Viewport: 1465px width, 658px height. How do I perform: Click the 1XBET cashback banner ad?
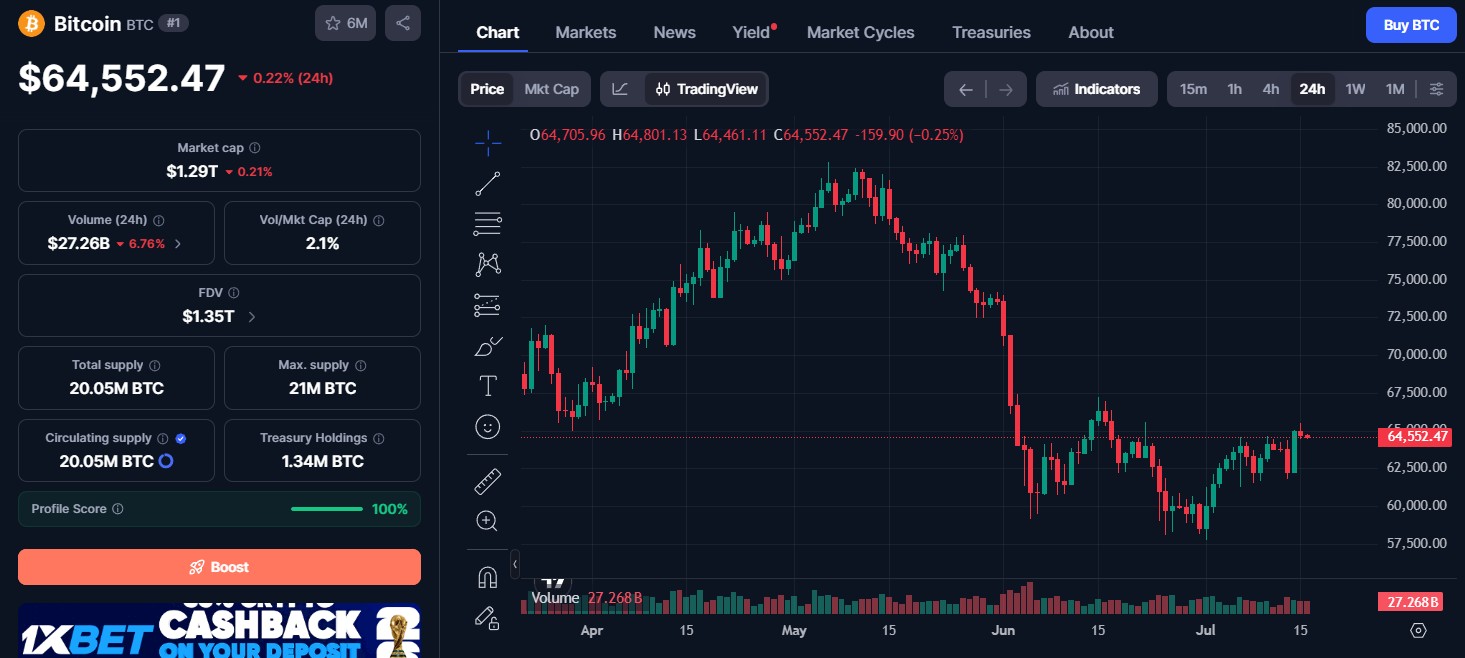point(219,630)
